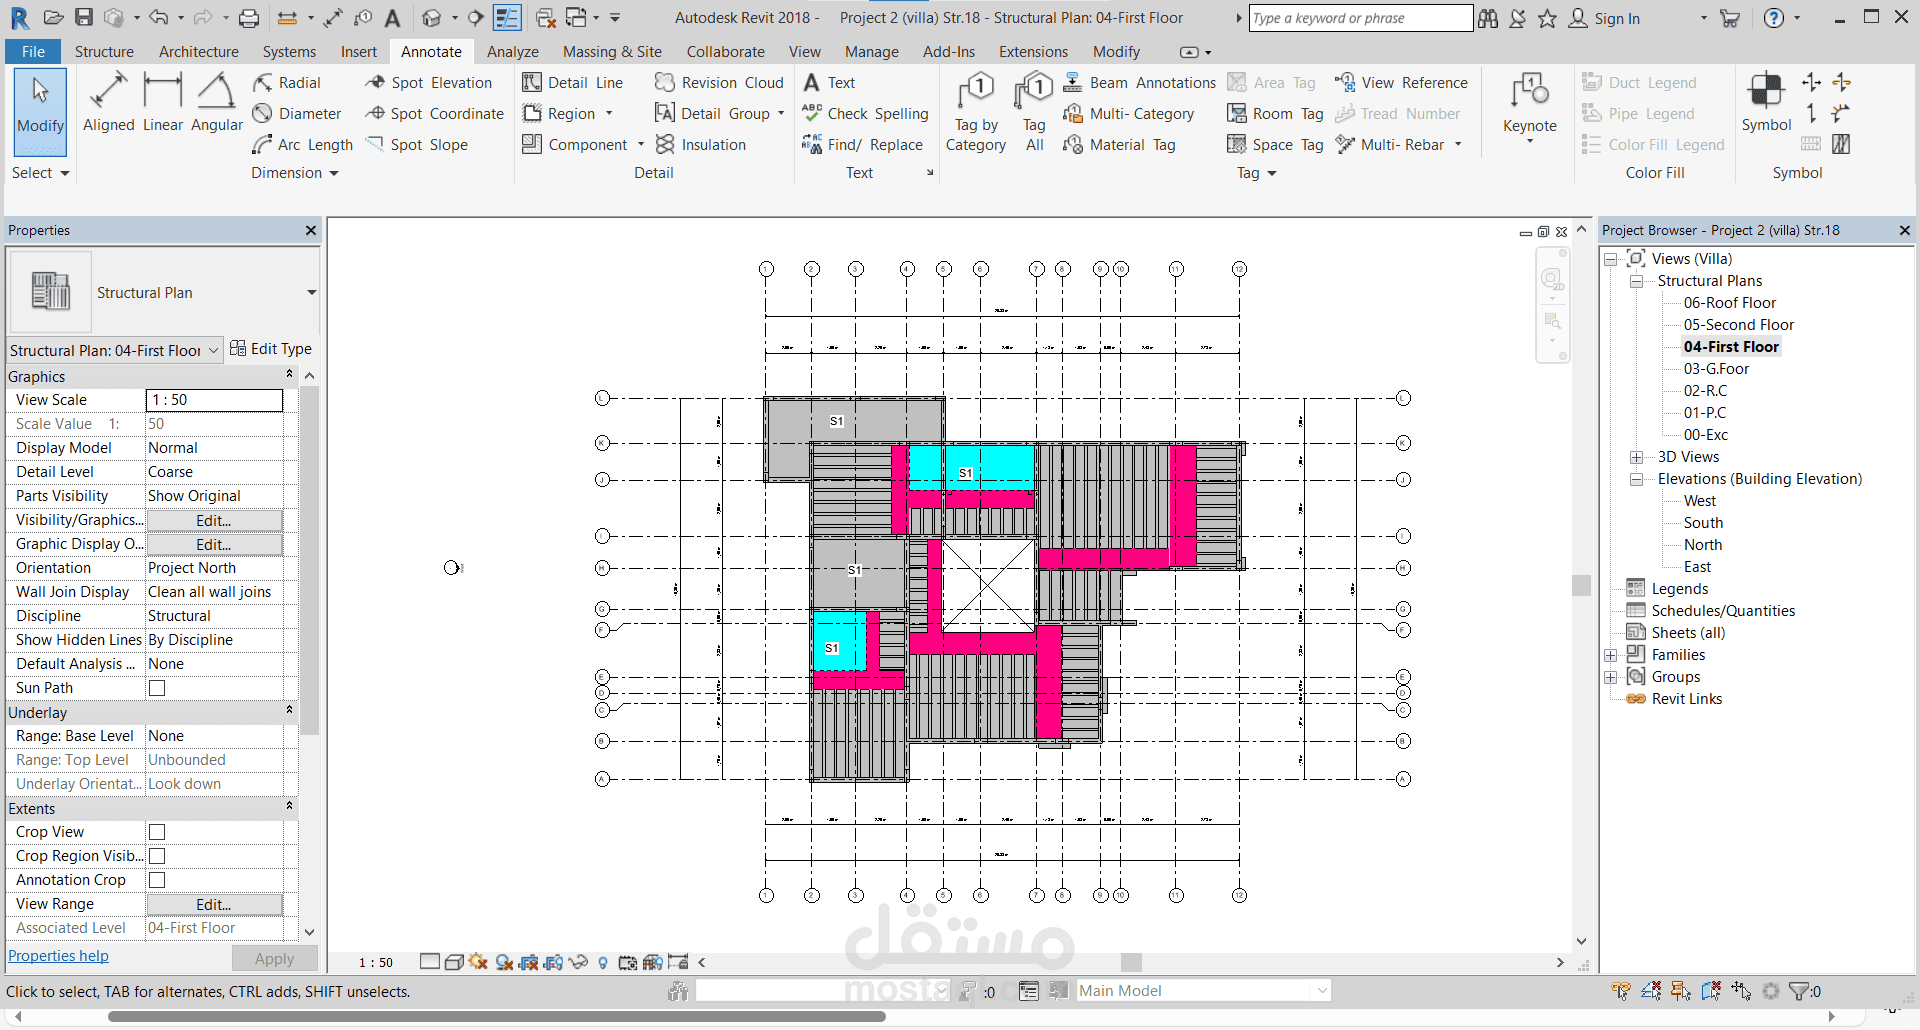Open the Keynote tool
Image resolution: width=1920 pixels, height=1030 pixels.
coord(1530,107)
